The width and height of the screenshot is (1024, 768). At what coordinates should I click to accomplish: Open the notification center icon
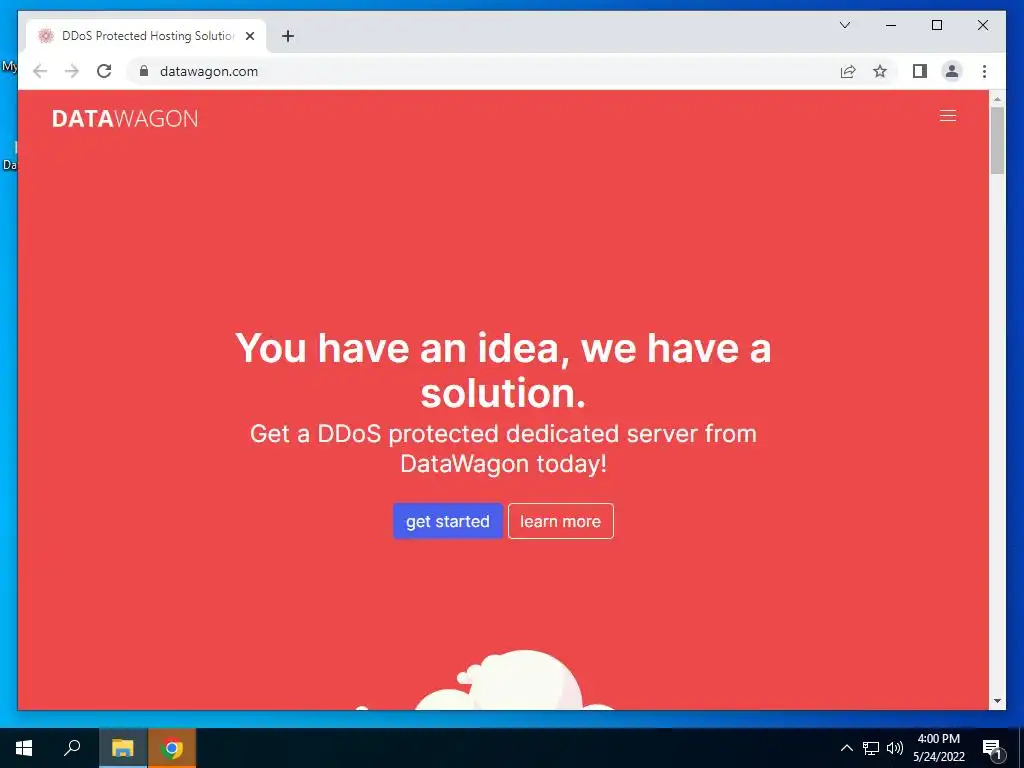[x=993, y=748]
